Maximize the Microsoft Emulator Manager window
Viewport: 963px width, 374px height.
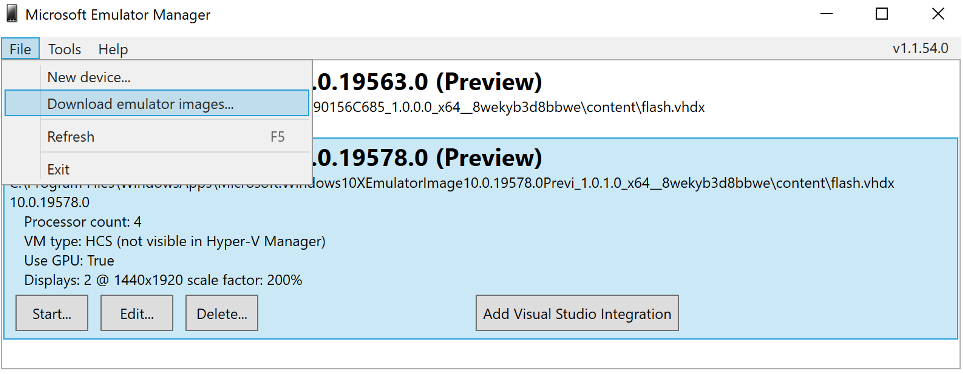(881, 14)
